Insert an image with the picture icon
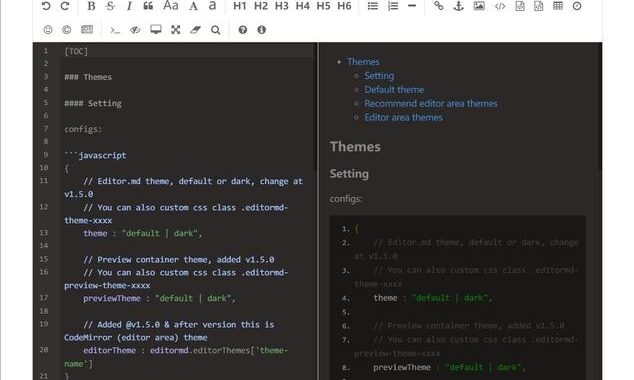 pos(479,6)
